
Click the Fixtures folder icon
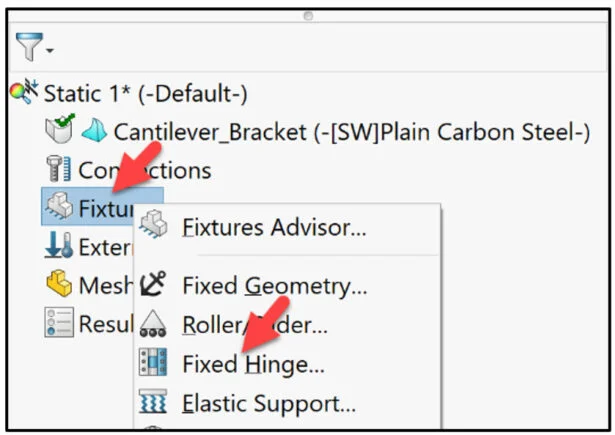tap(58, 208)
